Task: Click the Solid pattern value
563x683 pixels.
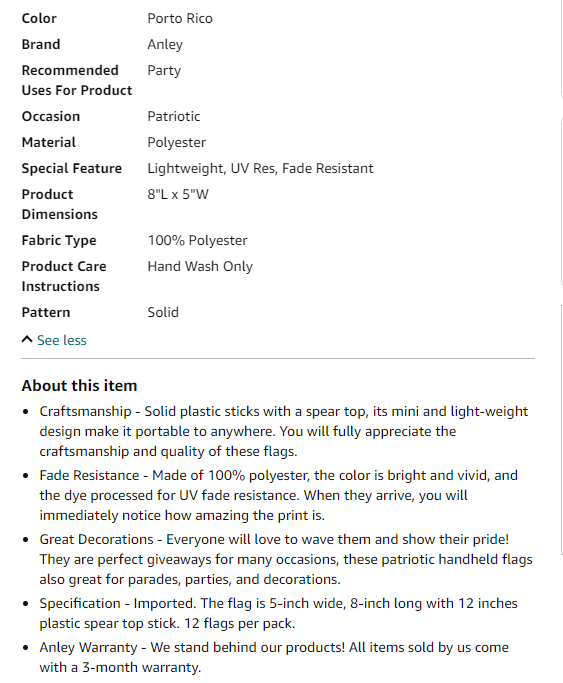Action: (163, 312)
